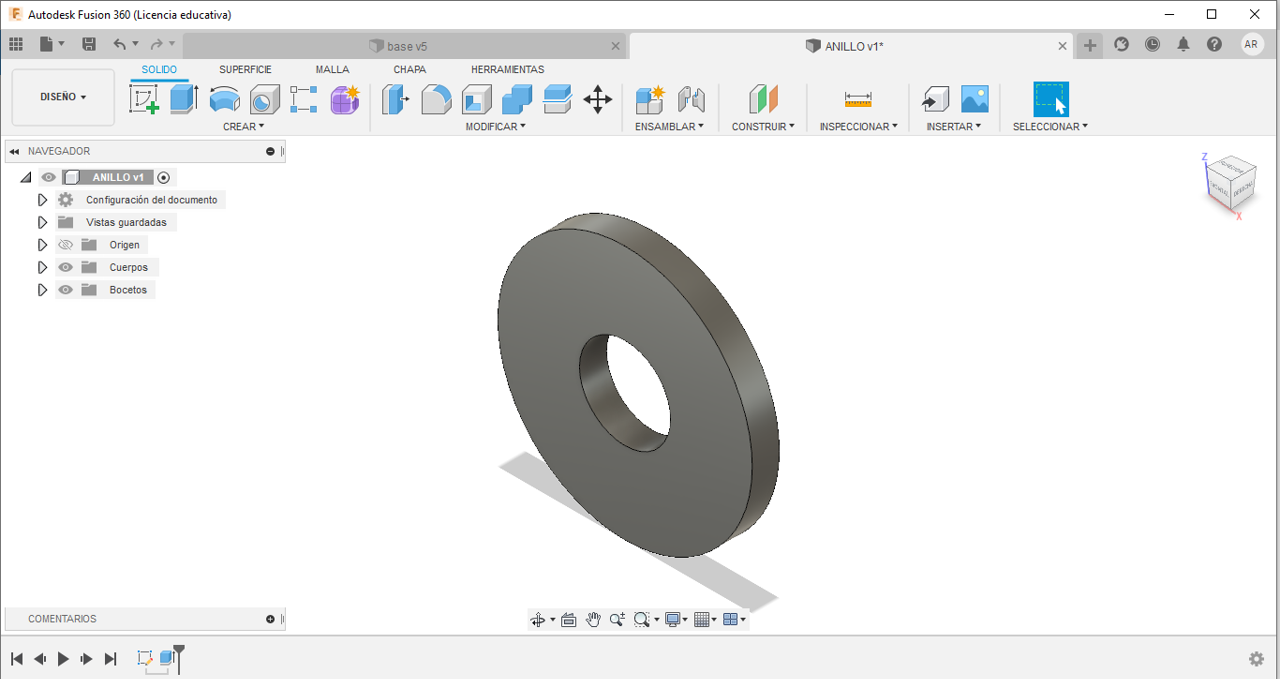Select the Combine tool
This screenshot has height=679, width=1280.
(517, 99)
